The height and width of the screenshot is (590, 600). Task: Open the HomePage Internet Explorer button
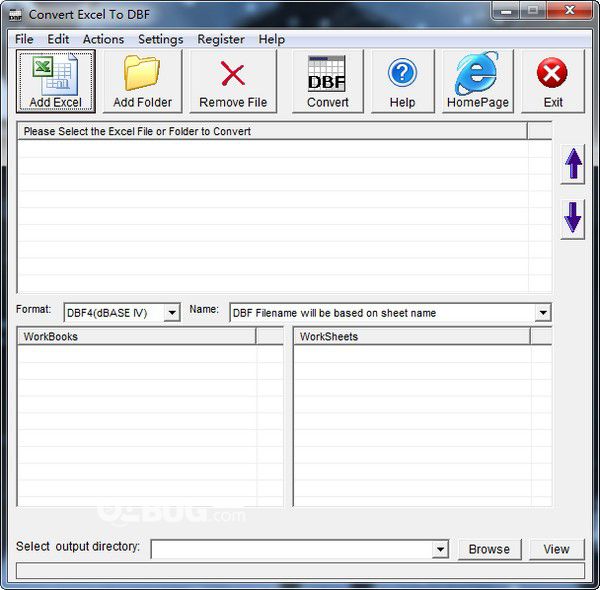point(478,81)
